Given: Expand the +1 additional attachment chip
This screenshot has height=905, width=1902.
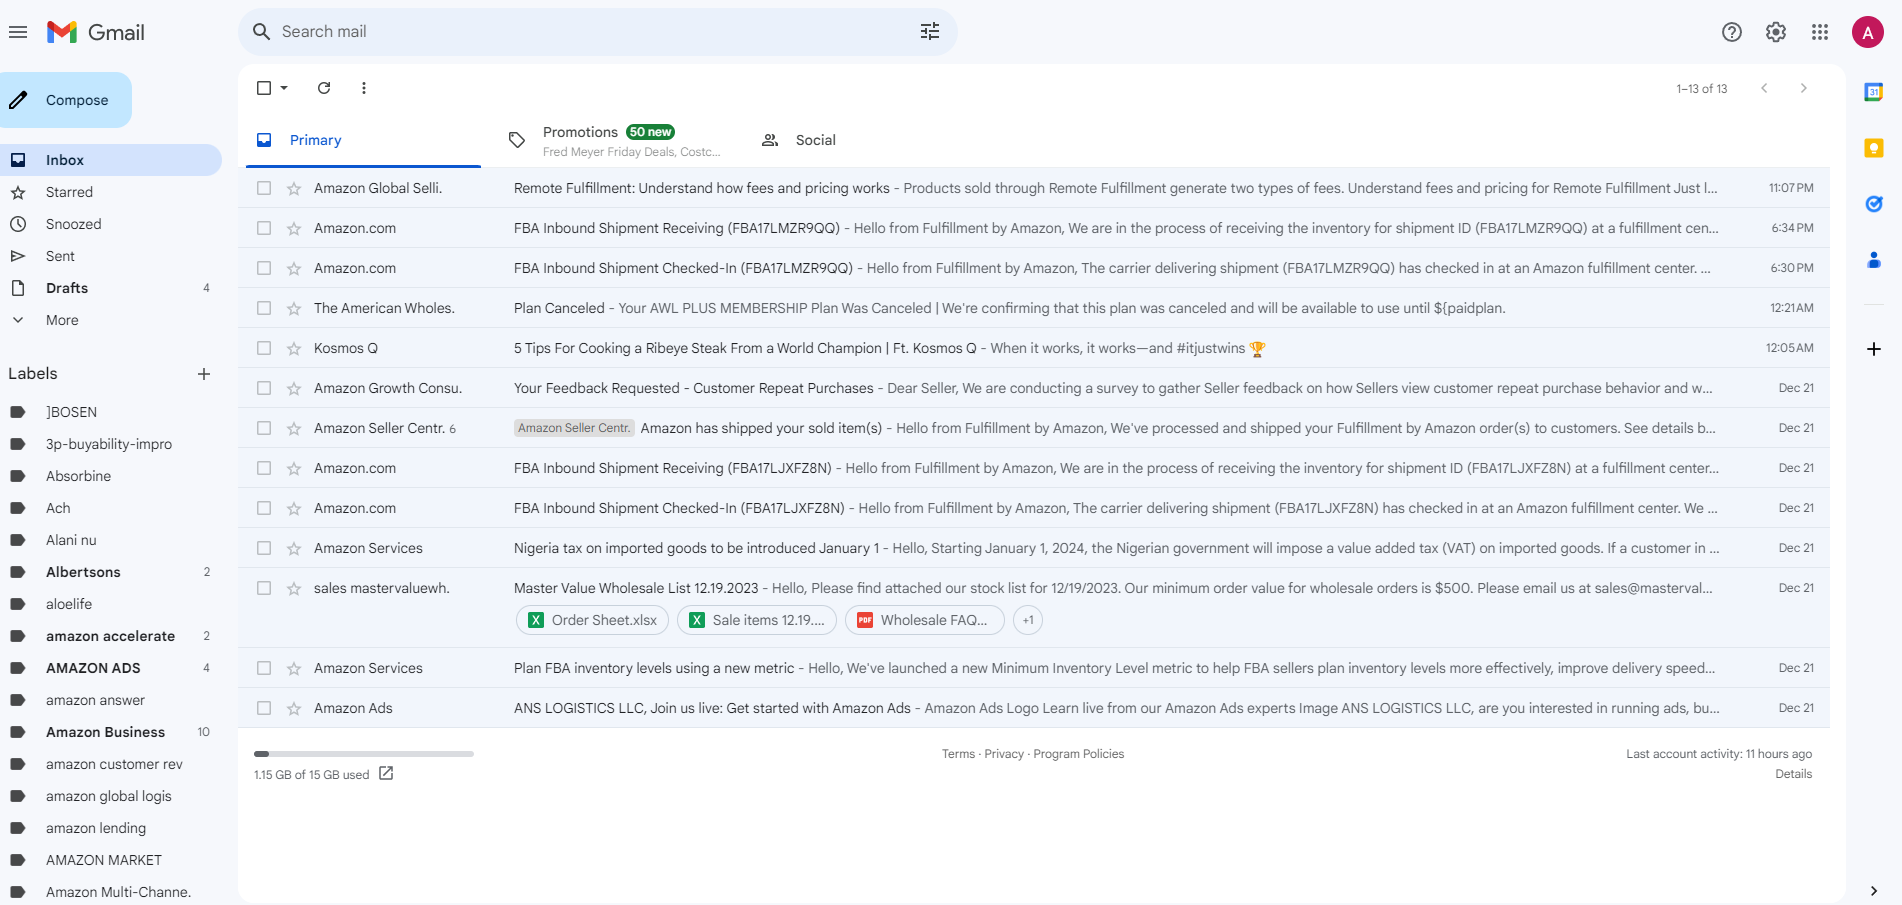Looking at the screenshot, I should (x=1028, y=620).
